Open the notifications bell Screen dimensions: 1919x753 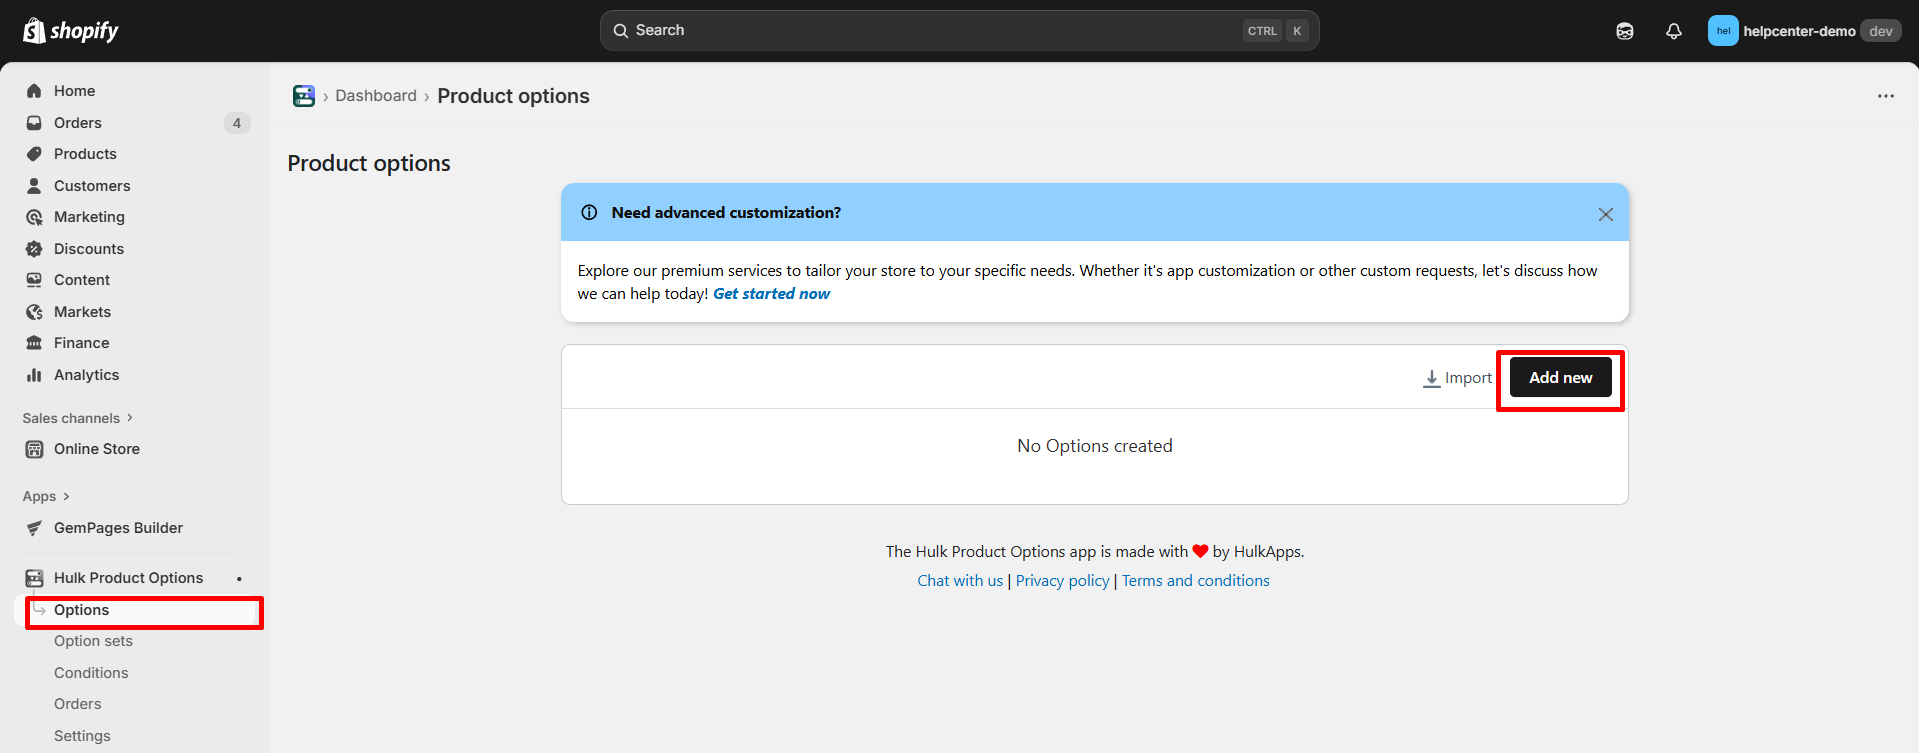[1673, 31]
